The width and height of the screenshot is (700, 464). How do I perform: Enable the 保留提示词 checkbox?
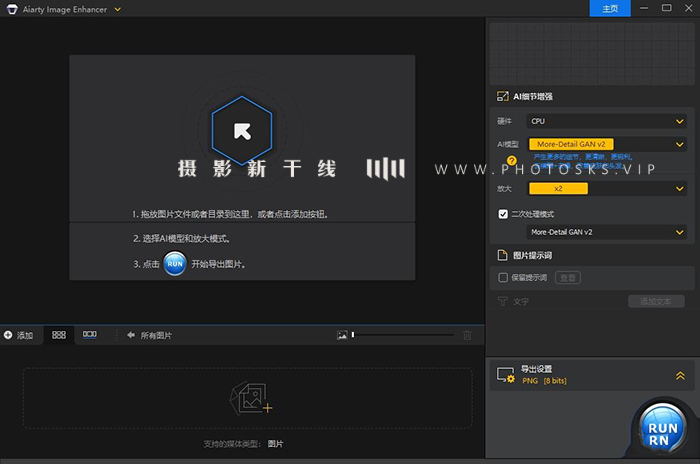click(x=503, y=277)
